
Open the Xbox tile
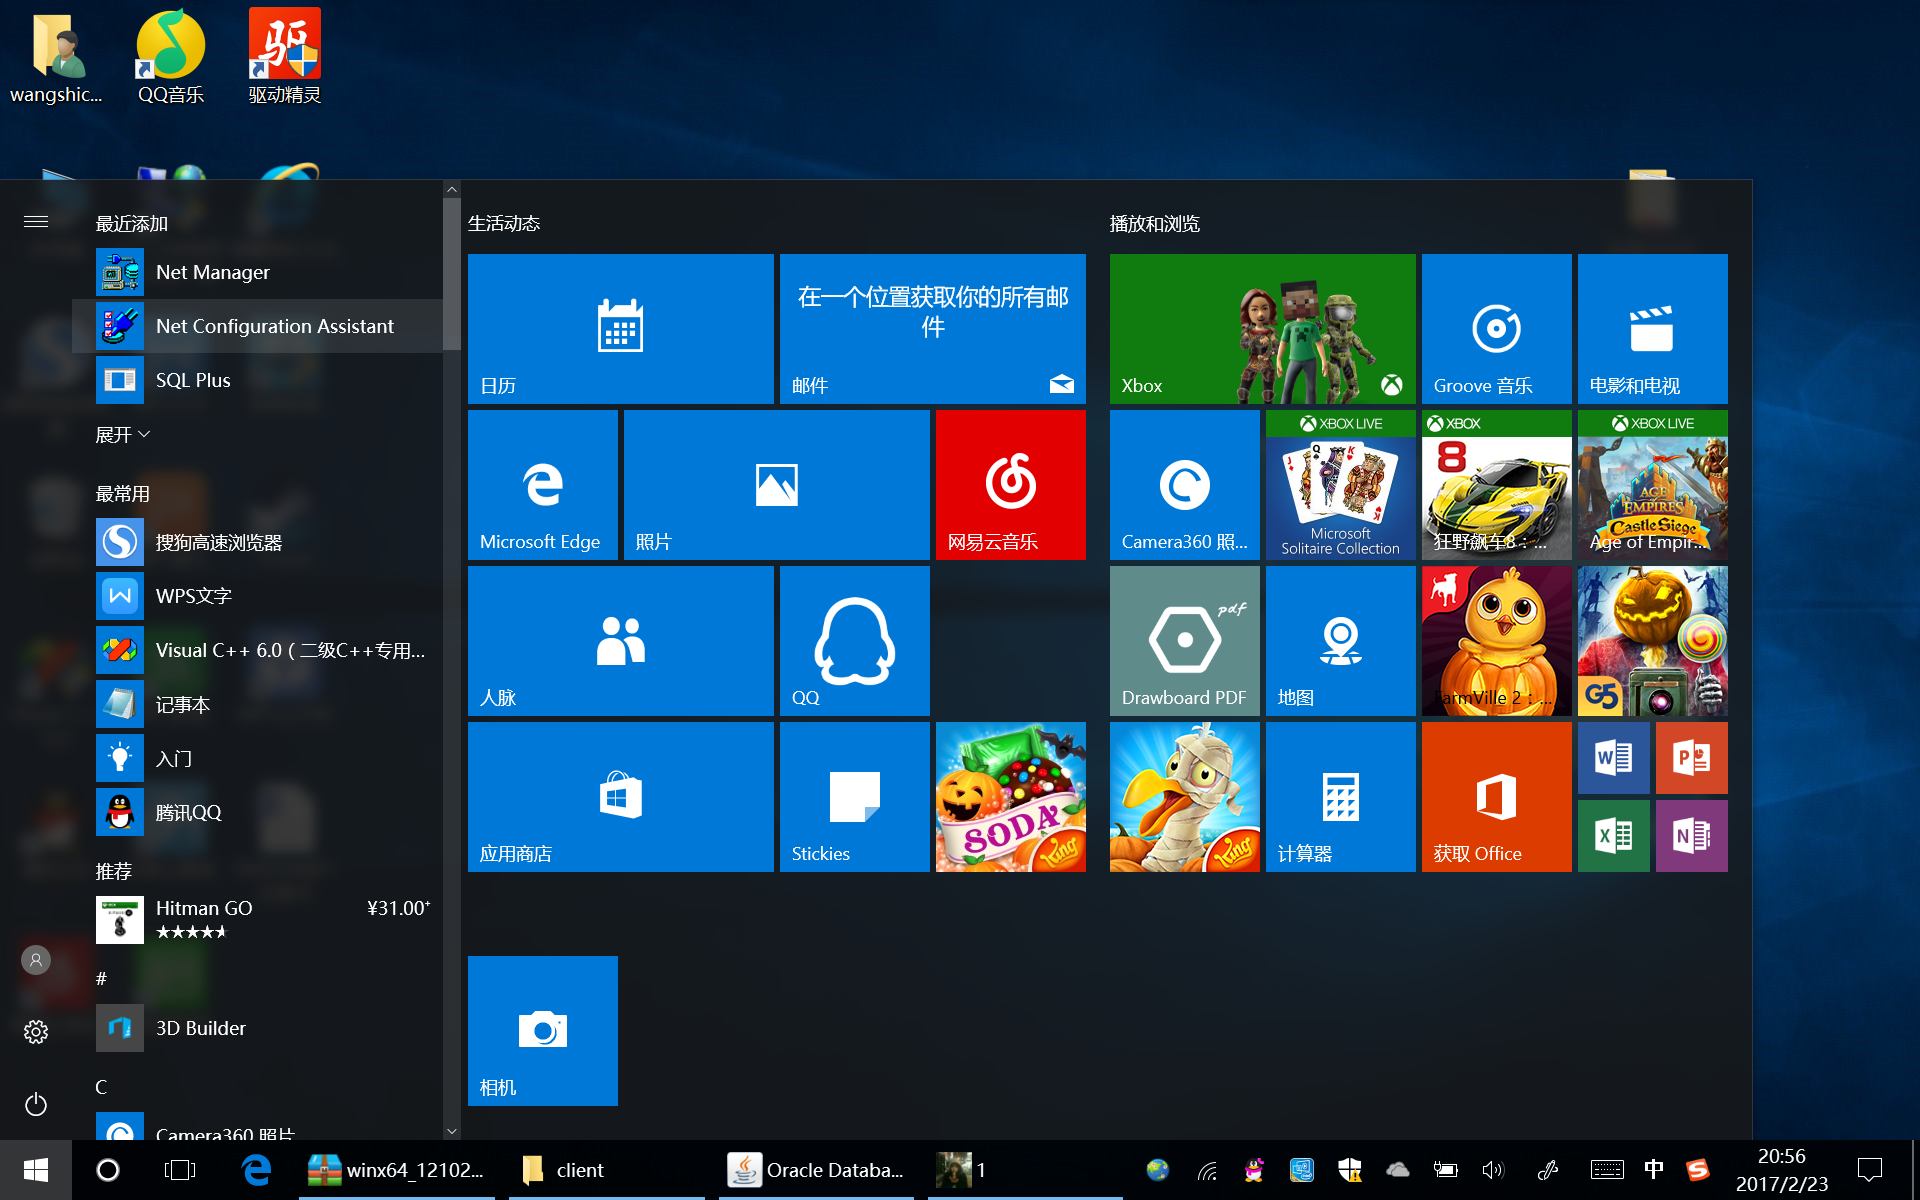pyautogui.click(x=1262, y=328)
